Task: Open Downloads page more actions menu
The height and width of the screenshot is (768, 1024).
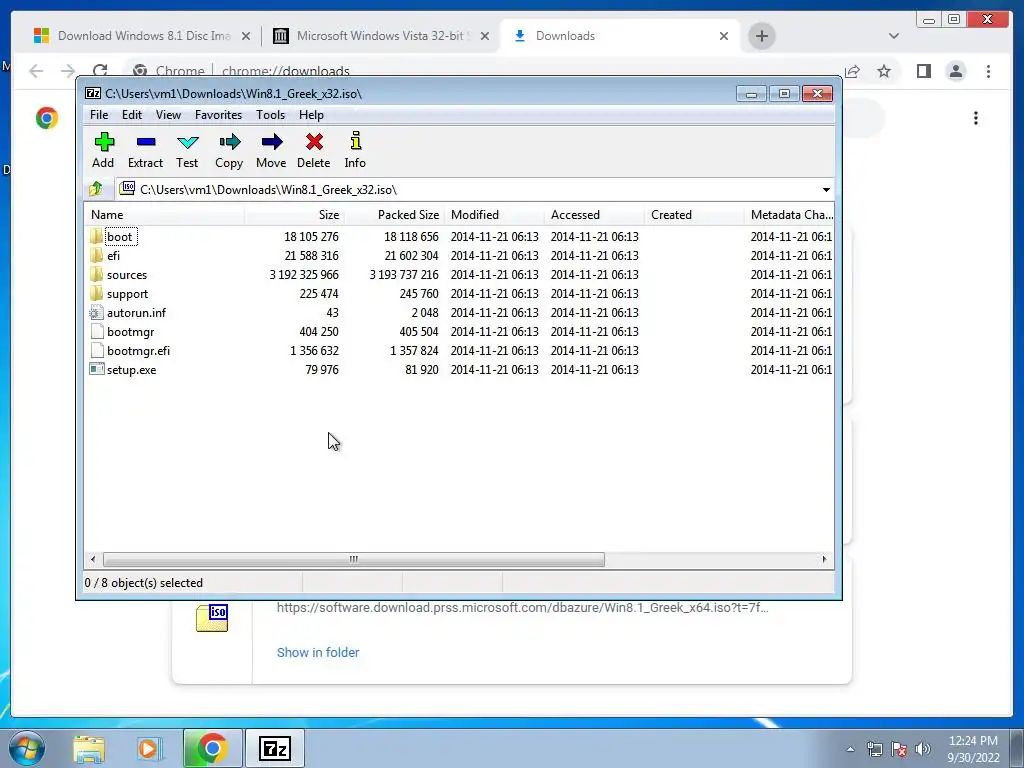Action: click(x=976, y=118)
